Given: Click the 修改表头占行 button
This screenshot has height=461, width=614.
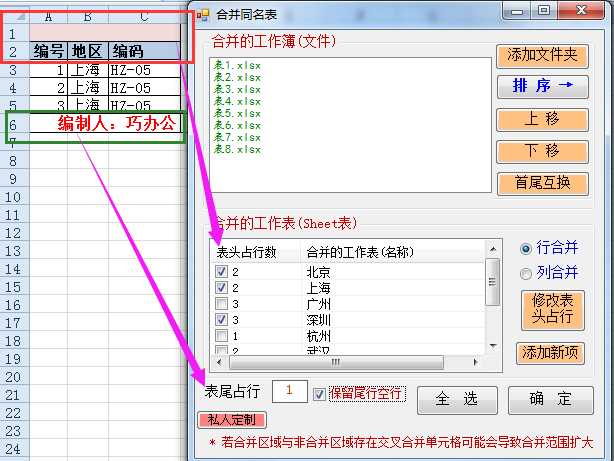Looking at the screenshot, I should pos(553,309).
